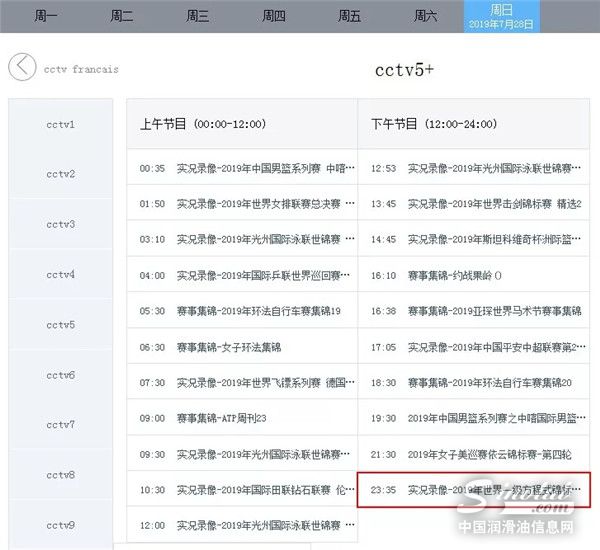The width and height of the screenshot is (600, 550).
Task: Select the 21:30 女子美巡赛 program row
Action: tap(474, 454)
